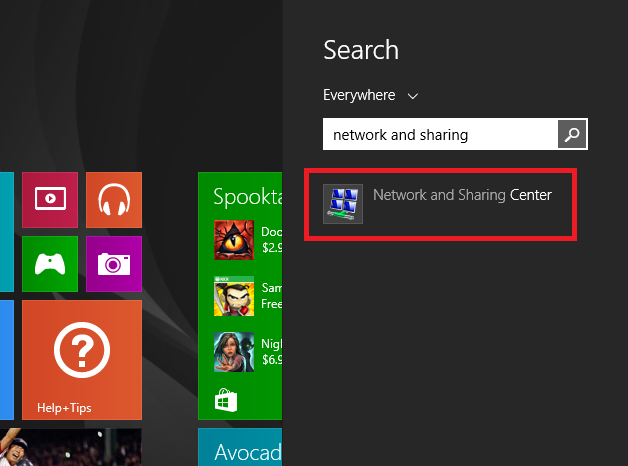Select the game thumbnail priced at $6.9
Image resolution: width=628 pixels, height=466 pixels.
tap(234, 352)
